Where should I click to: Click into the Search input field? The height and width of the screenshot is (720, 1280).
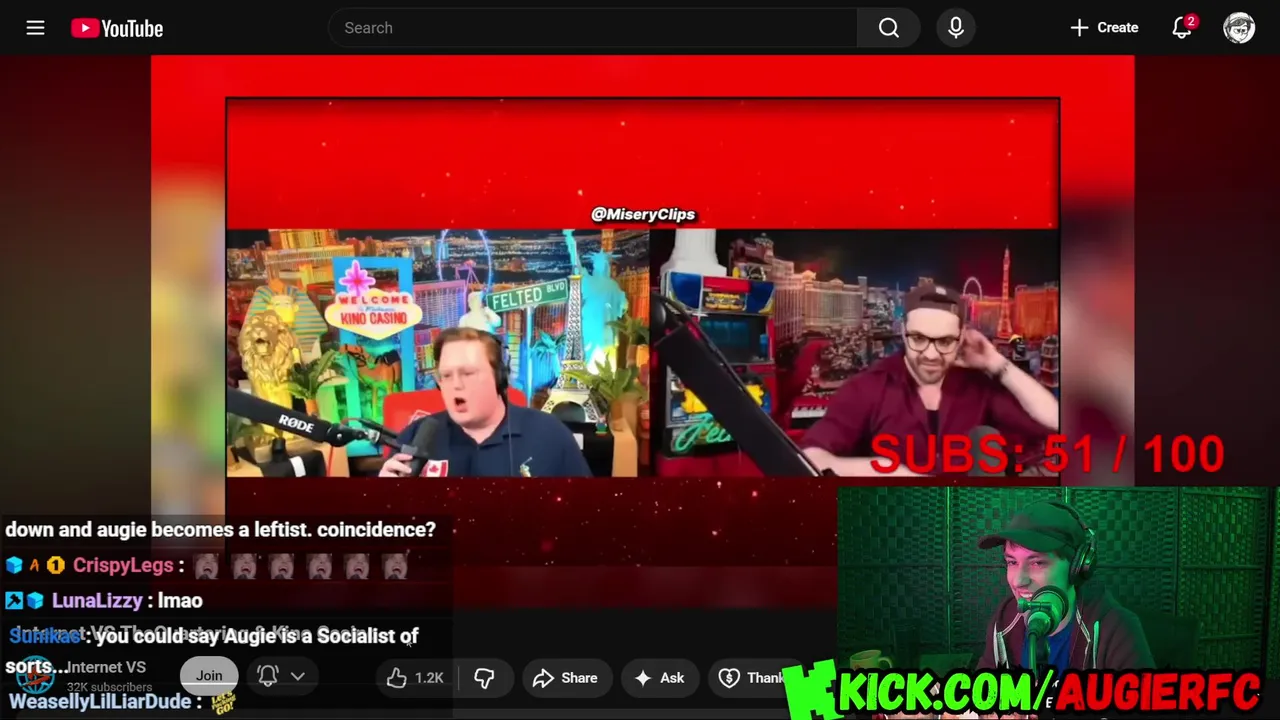click(x=593, y=28)
